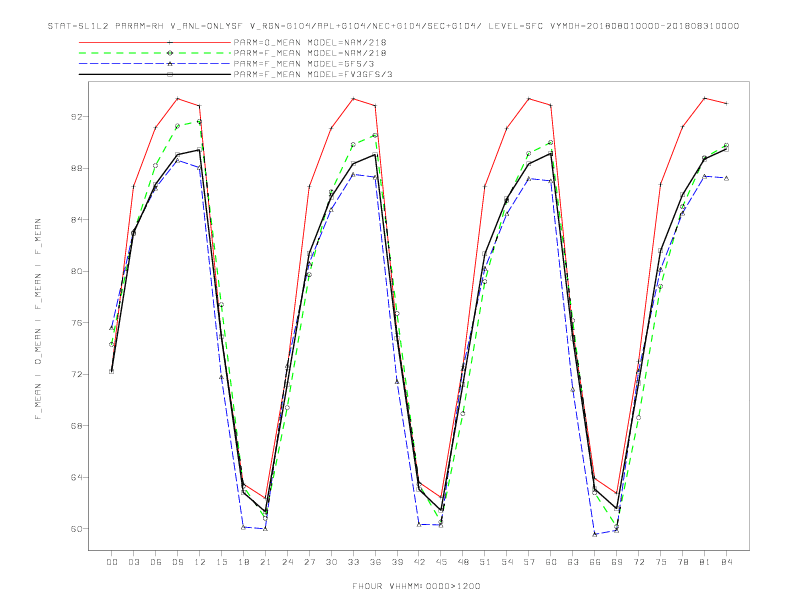Click forecast hour tick 75 on x-axis

[x=661, y=562]
